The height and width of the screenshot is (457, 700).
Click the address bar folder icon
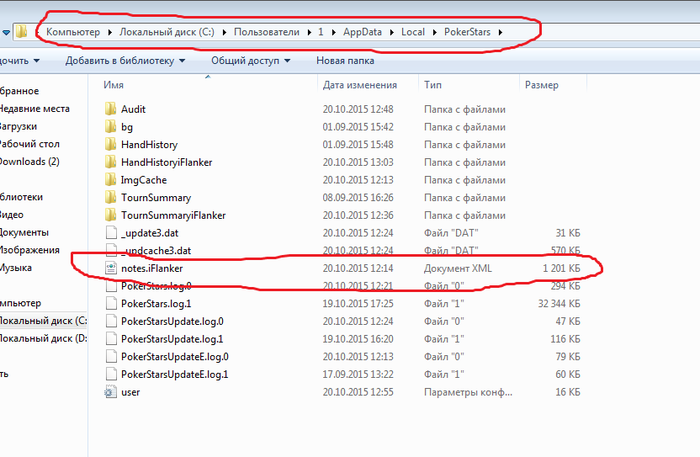click(21, 32)
